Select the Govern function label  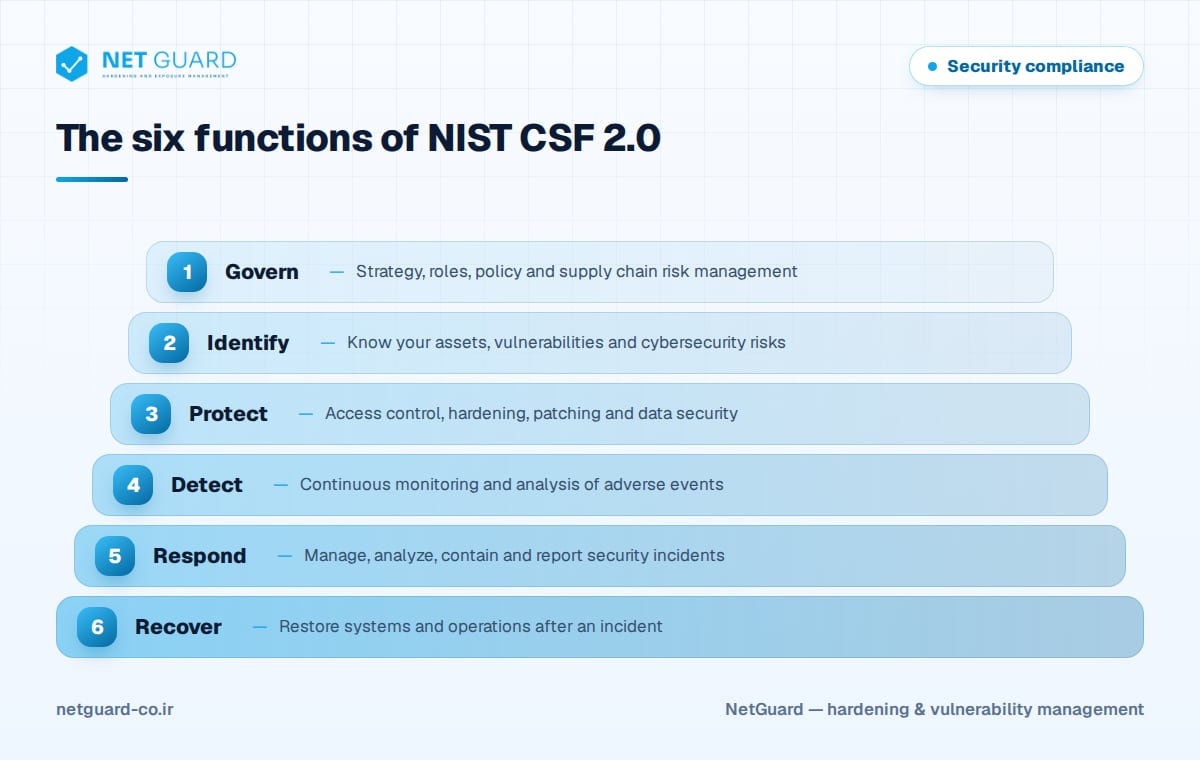(262, 272)
